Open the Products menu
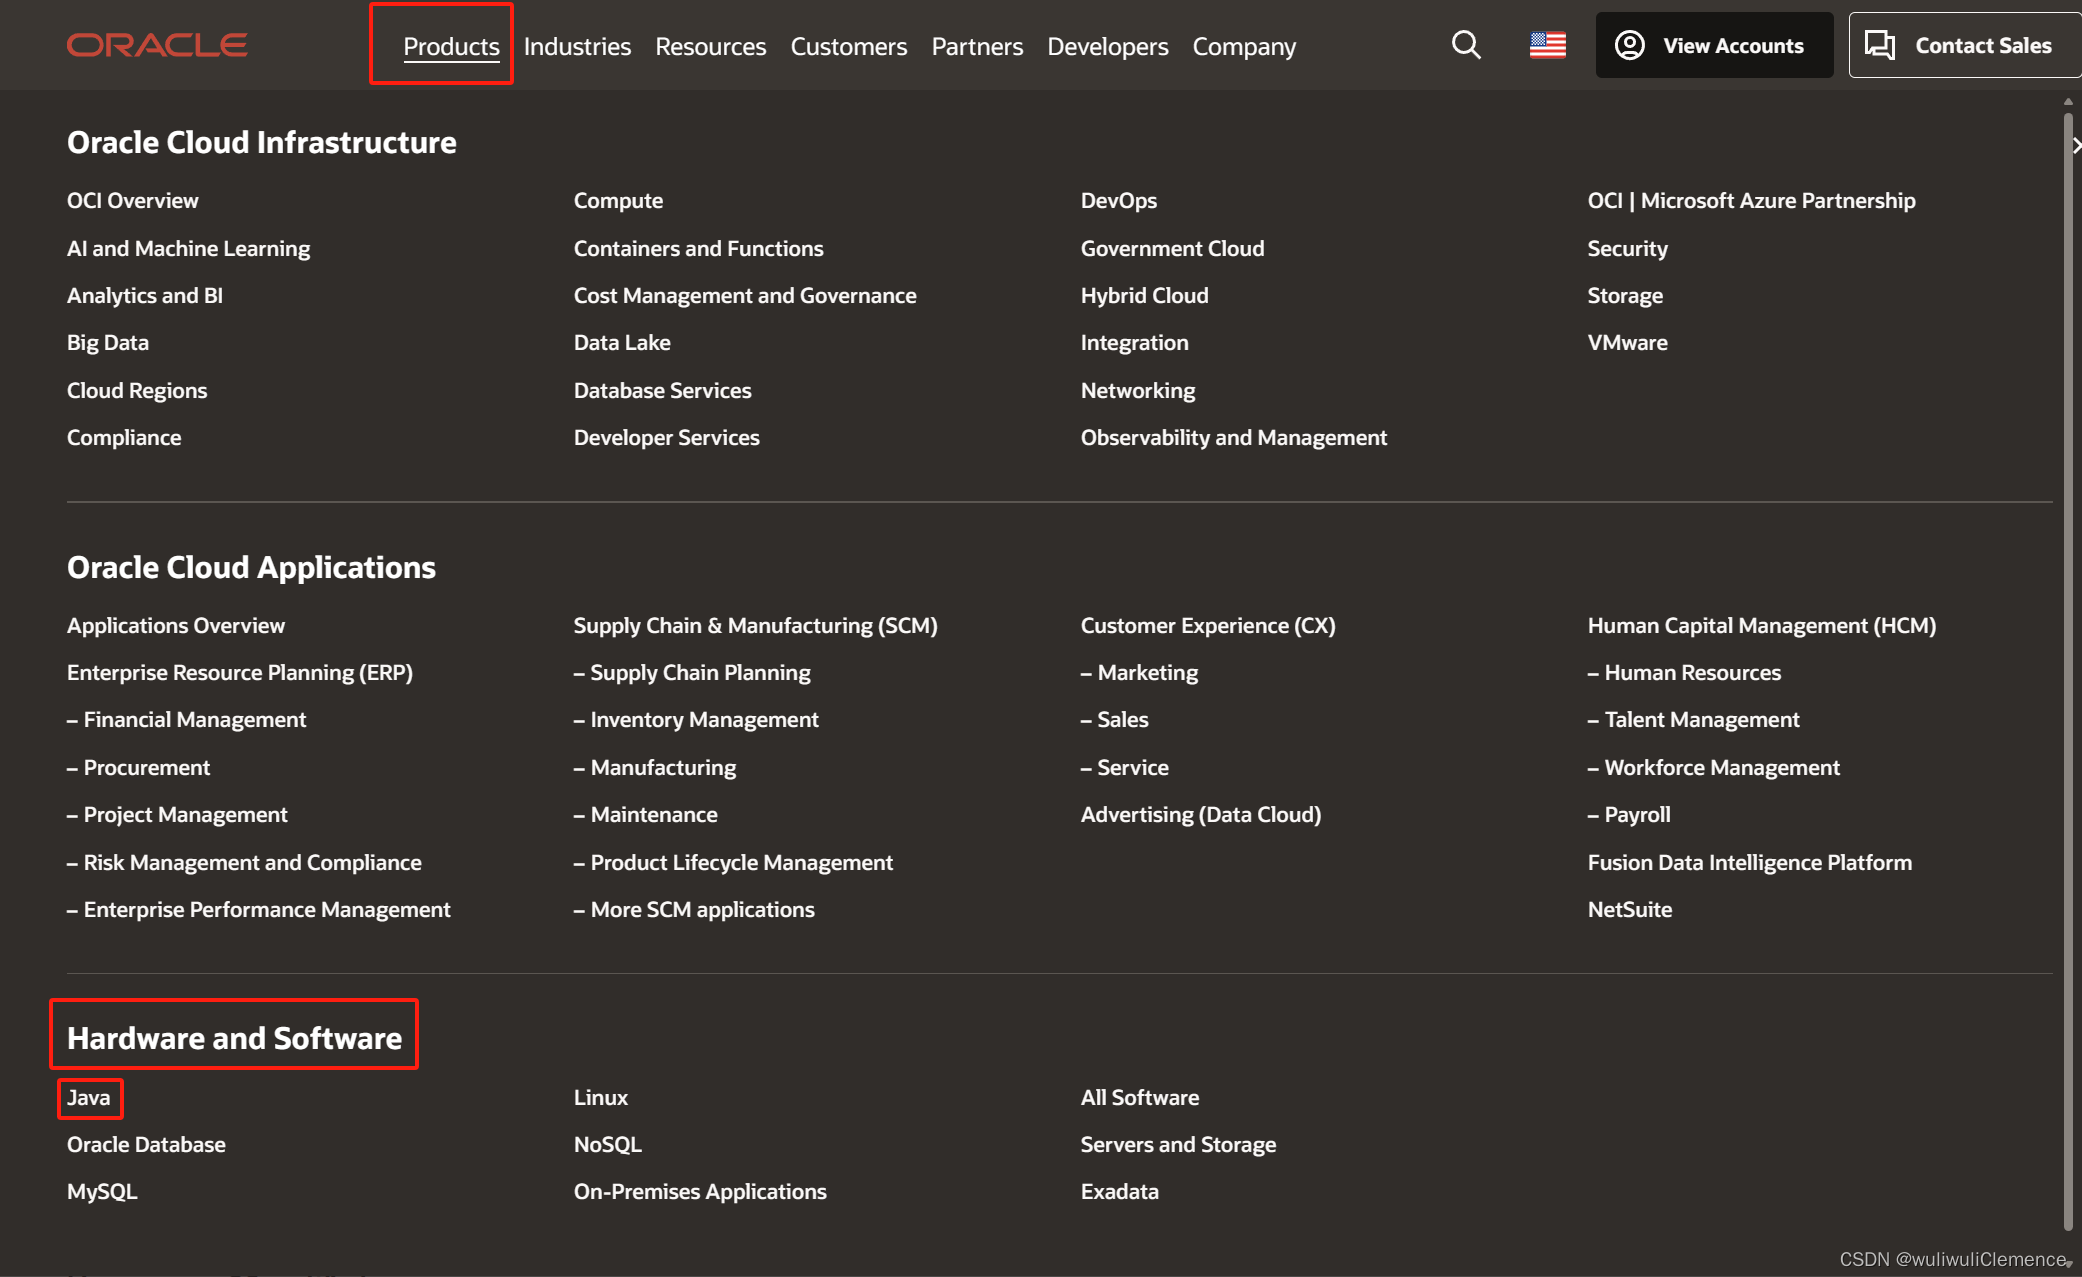 [451, 46]
